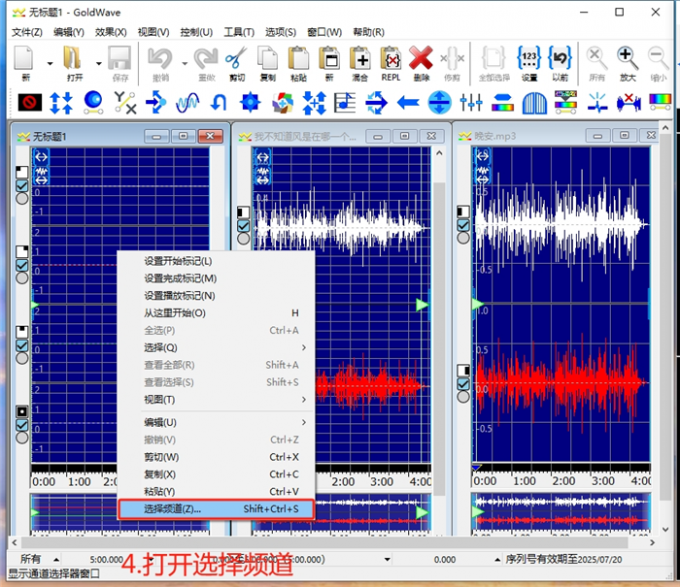The height and width of the screenshot is (587, 680).
Task: Toggle white channel checkbox in middle sound window
Action: click(x=243, y=226)
